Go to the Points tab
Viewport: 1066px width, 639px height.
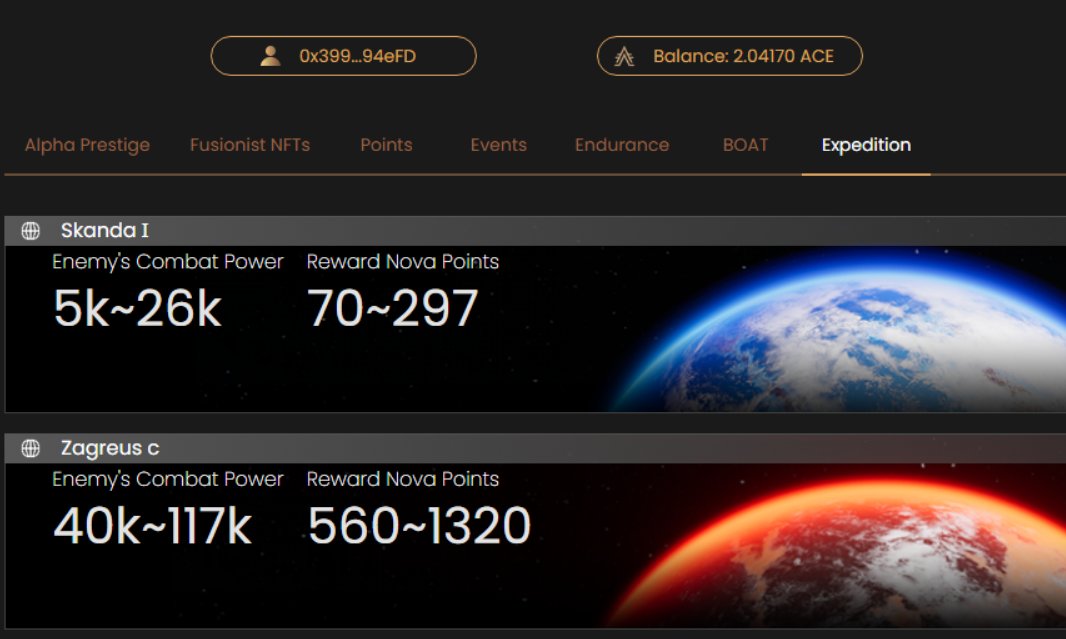click(386, 145)
